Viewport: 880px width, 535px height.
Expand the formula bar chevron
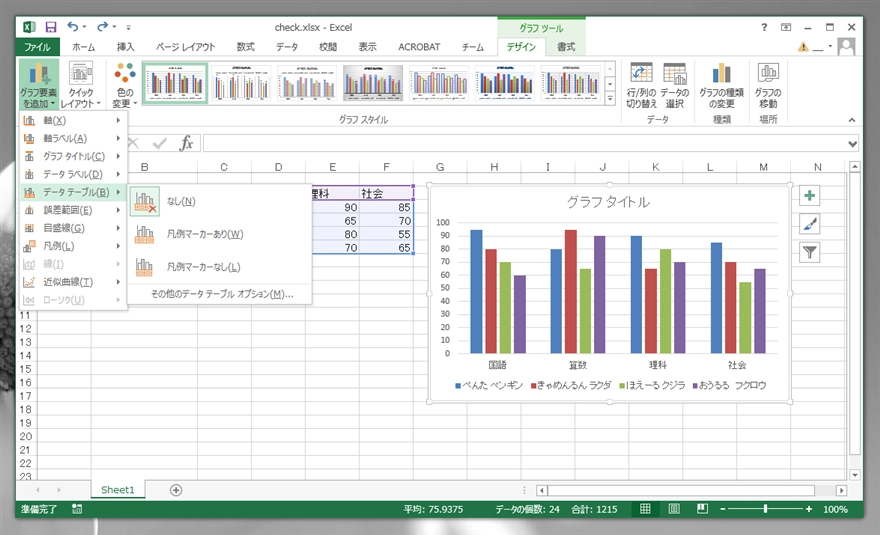coord(852,144)
